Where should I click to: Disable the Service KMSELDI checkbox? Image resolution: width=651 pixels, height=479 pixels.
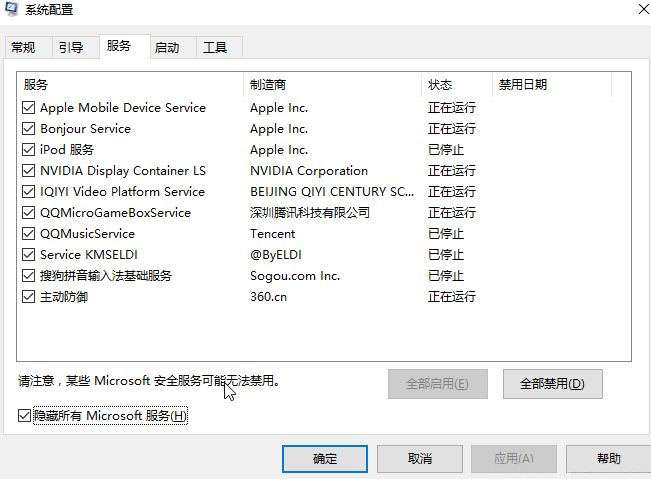[28, 255]
